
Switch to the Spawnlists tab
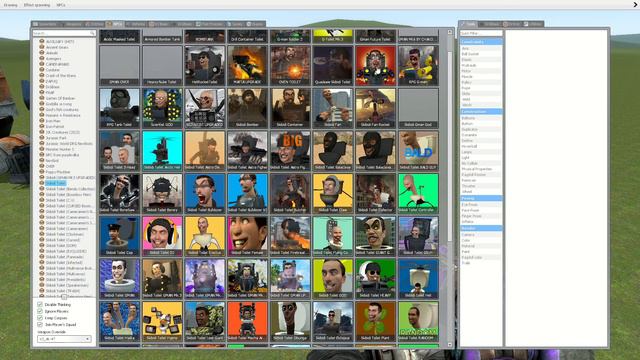[x=45, y=24]
